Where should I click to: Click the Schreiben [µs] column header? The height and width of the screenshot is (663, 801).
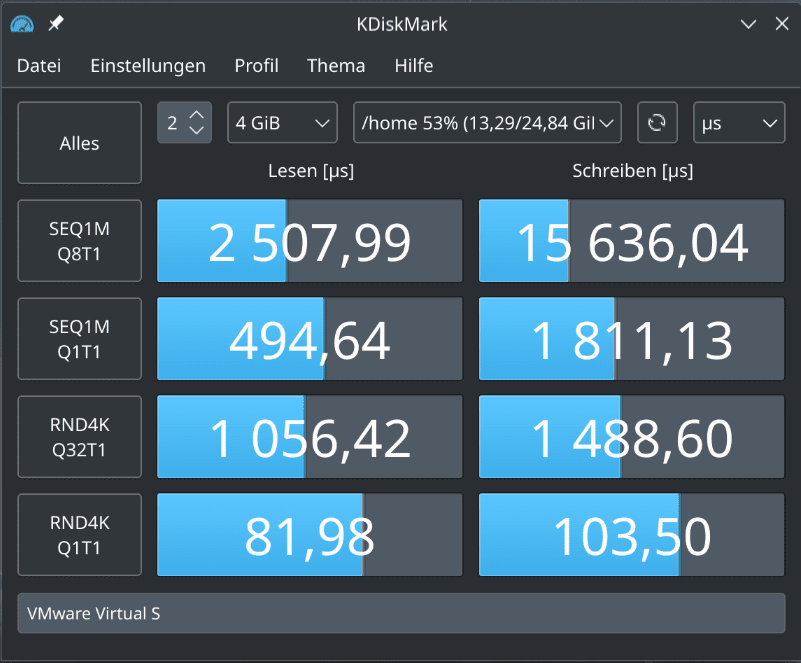(x=632, y=171)
